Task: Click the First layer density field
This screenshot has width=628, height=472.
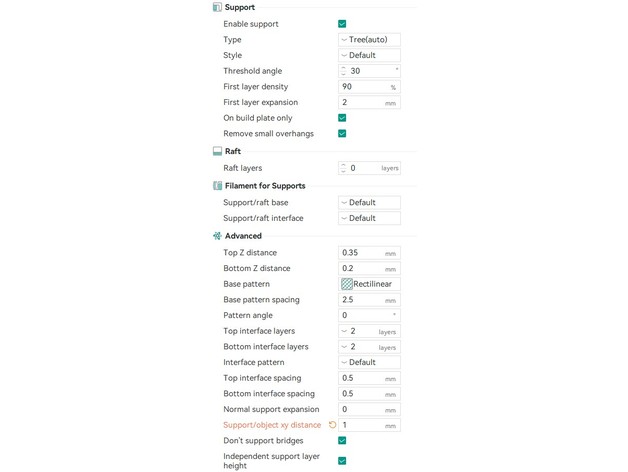Action: [x=362, y=87]
